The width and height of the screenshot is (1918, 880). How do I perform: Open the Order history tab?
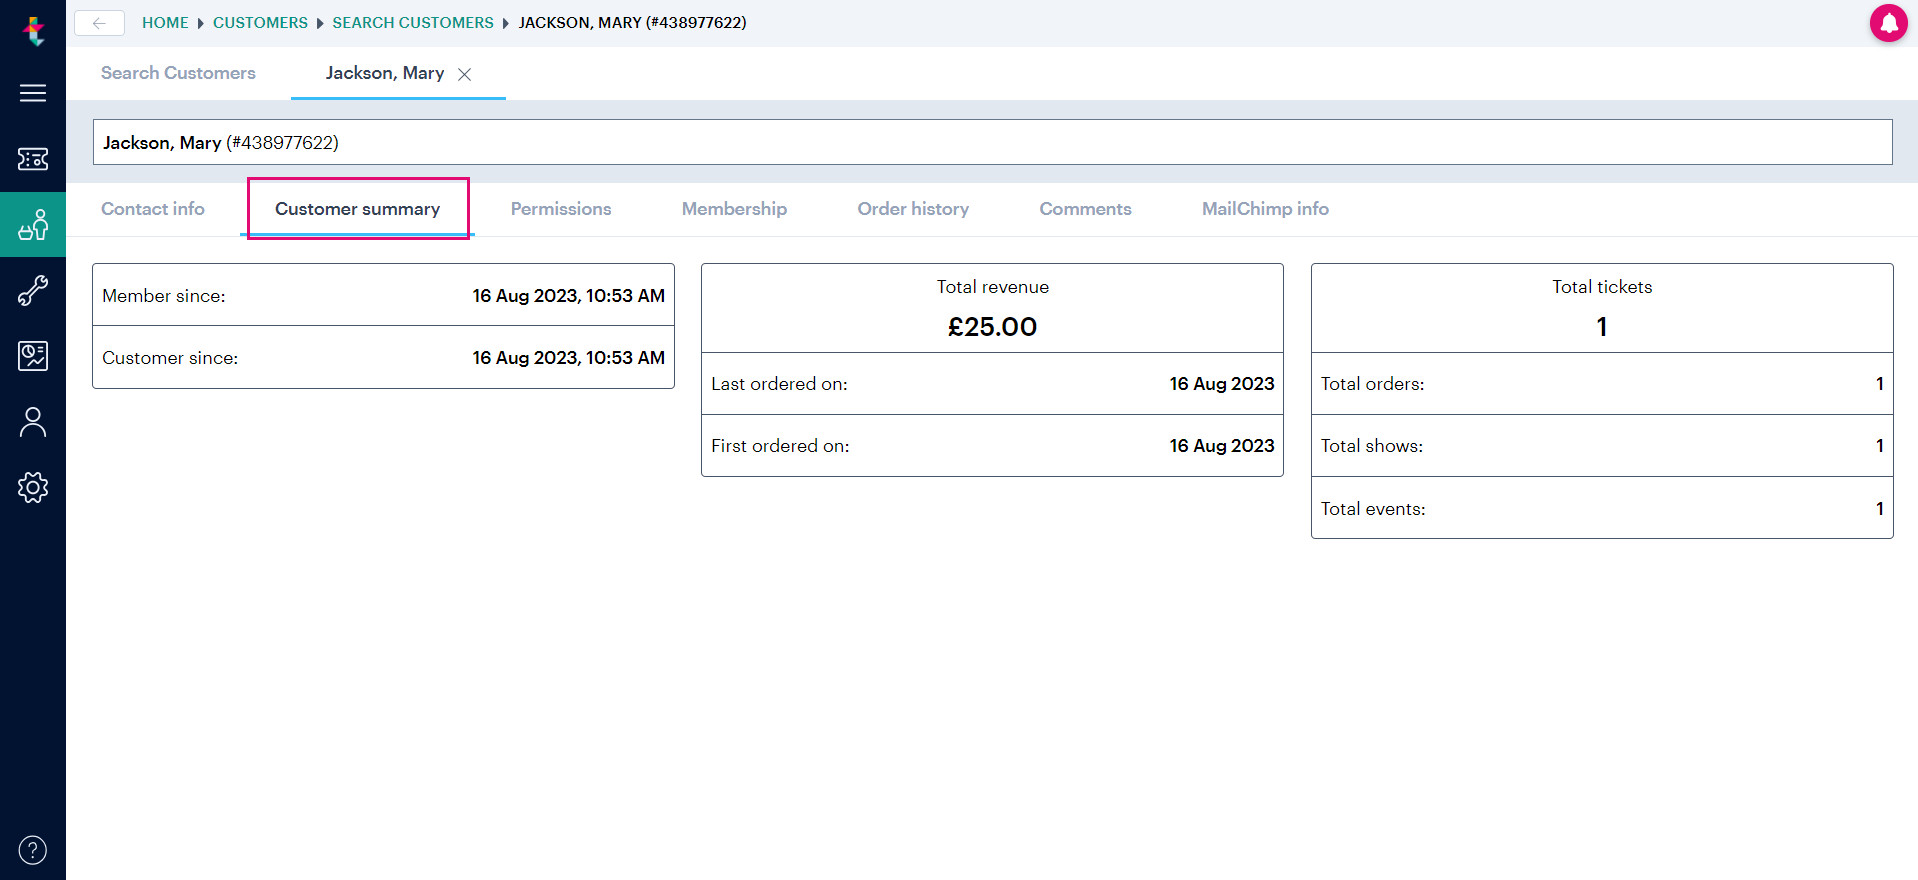coord(913,209)
